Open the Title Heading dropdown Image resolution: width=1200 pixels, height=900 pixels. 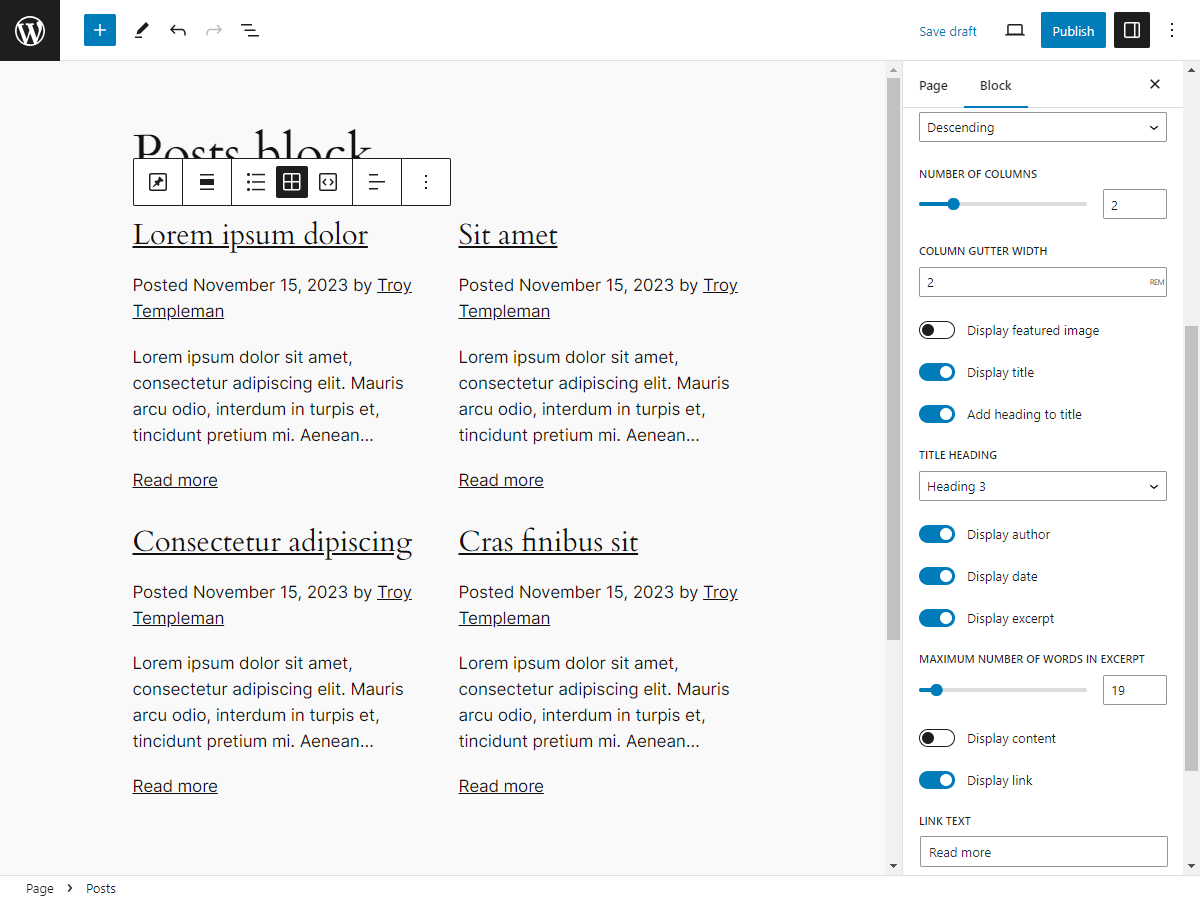click(x=1043, y=486)
